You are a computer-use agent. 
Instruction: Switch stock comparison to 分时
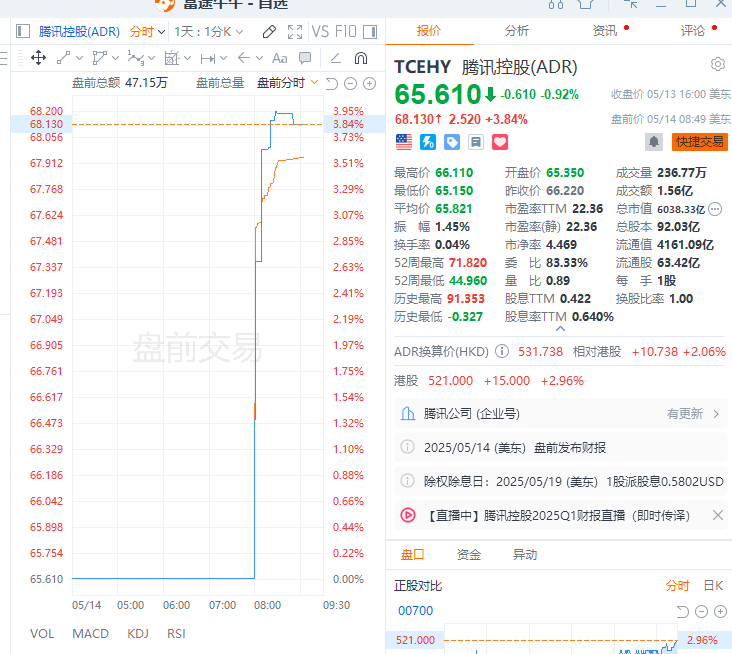[x=677, y=585]
